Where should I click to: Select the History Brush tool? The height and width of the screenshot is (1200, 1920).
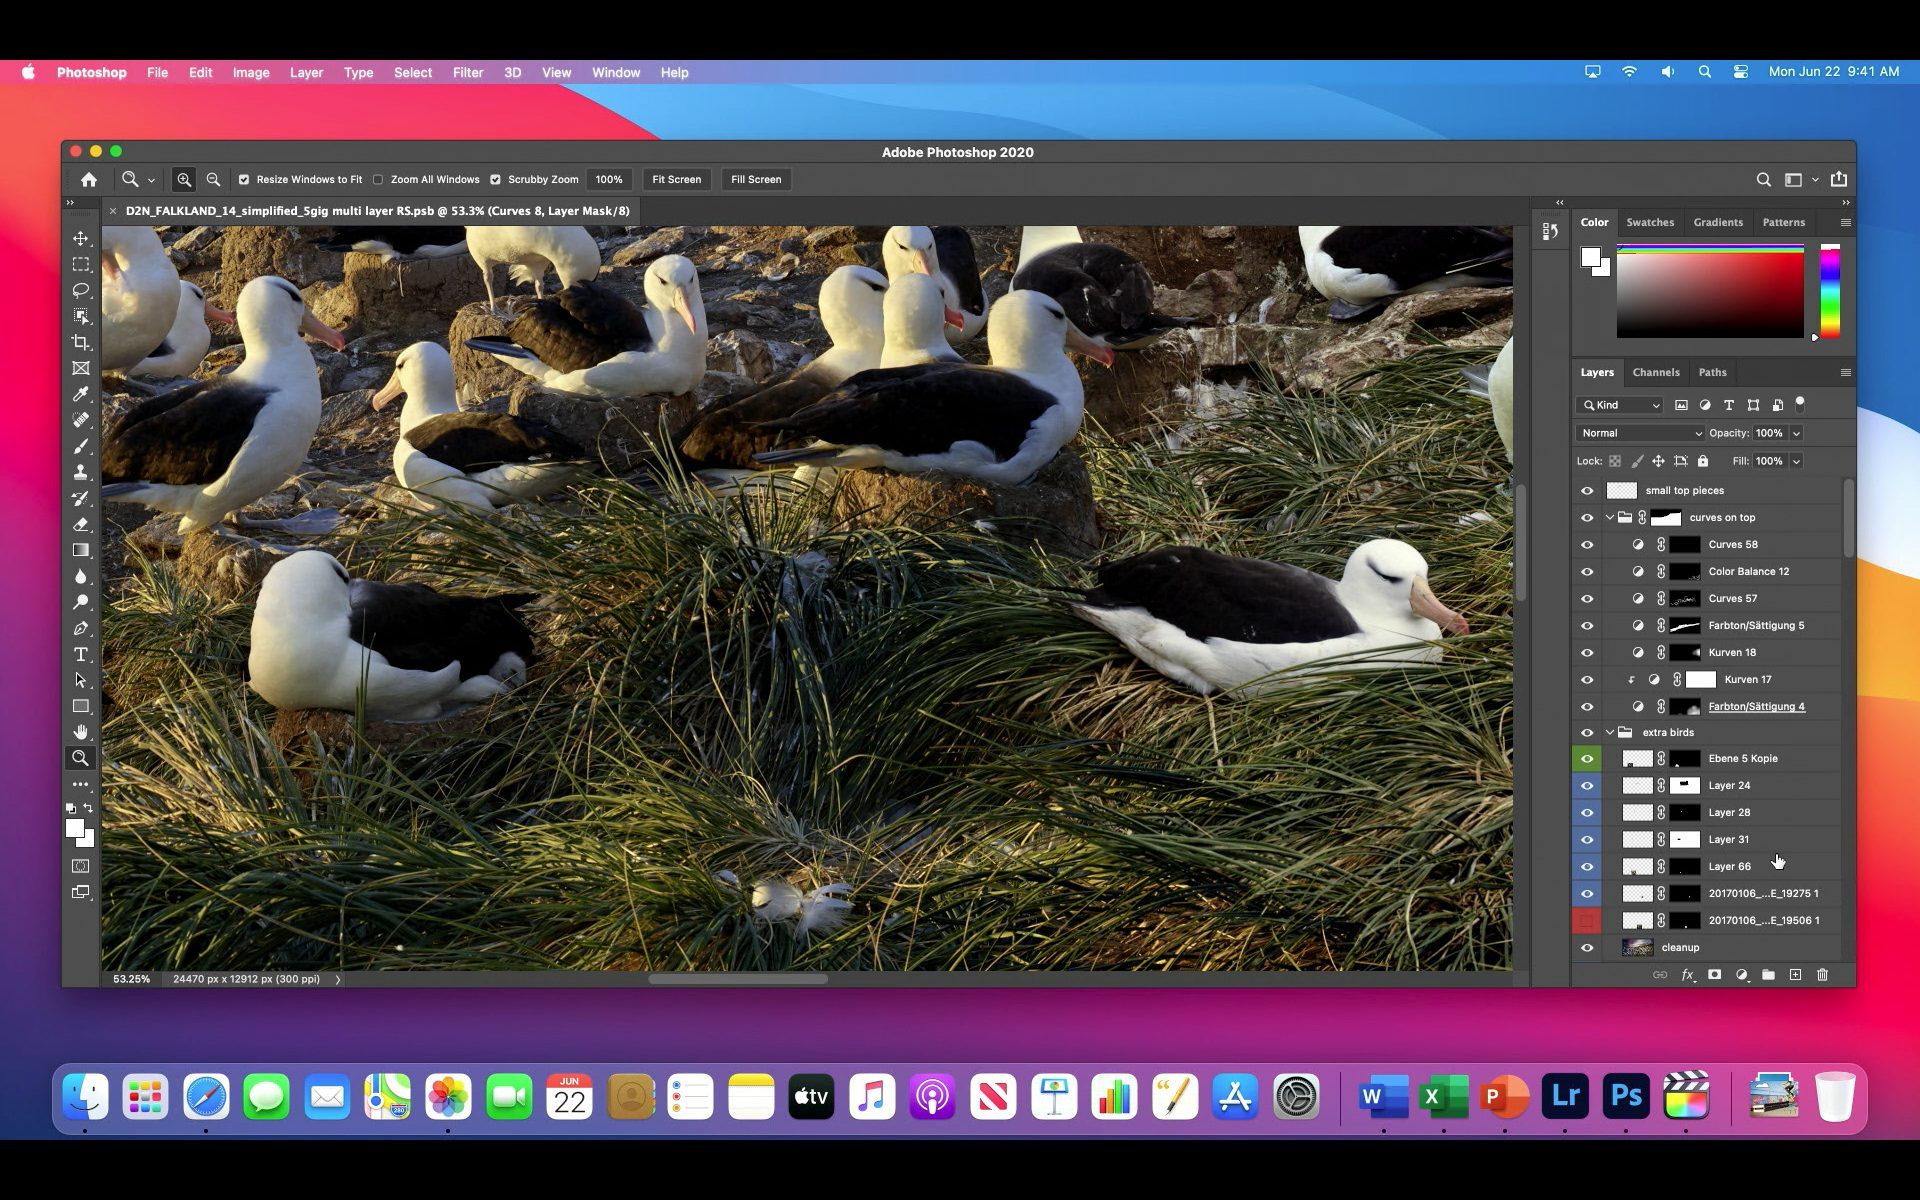81,498
